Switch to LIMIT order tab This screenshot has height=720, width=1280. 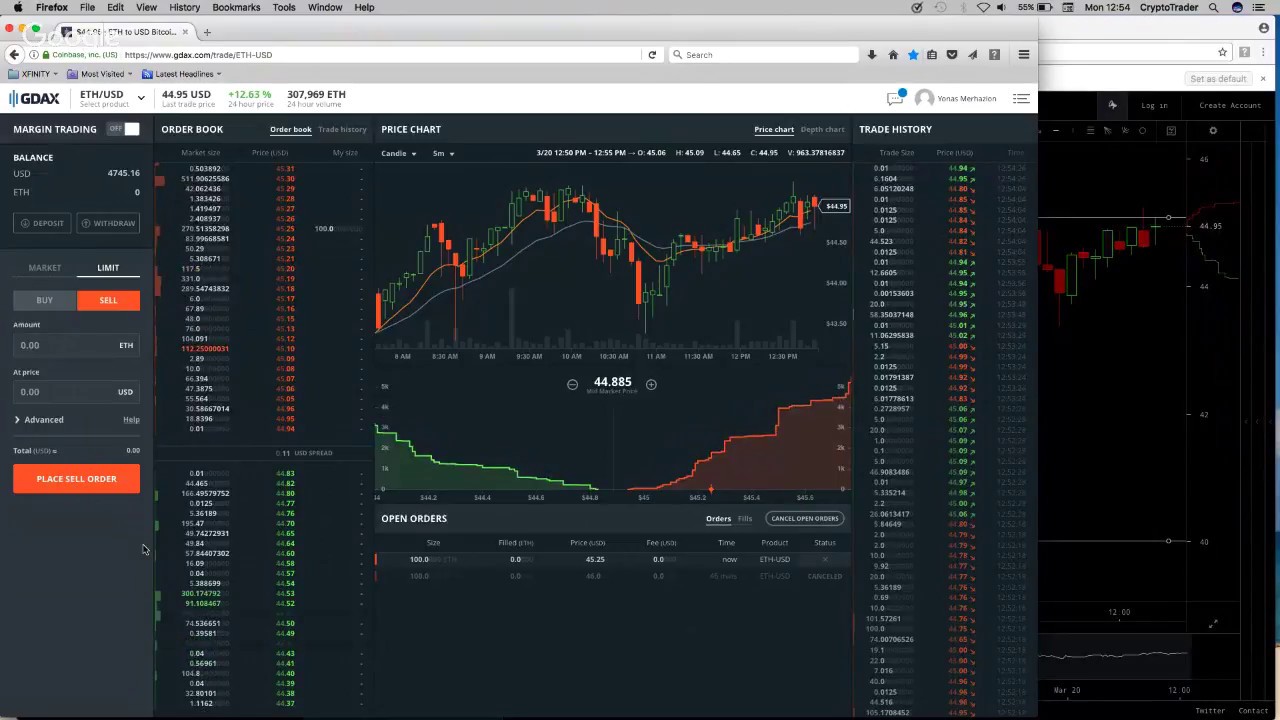pyautogui.click(x=108, y=268)
